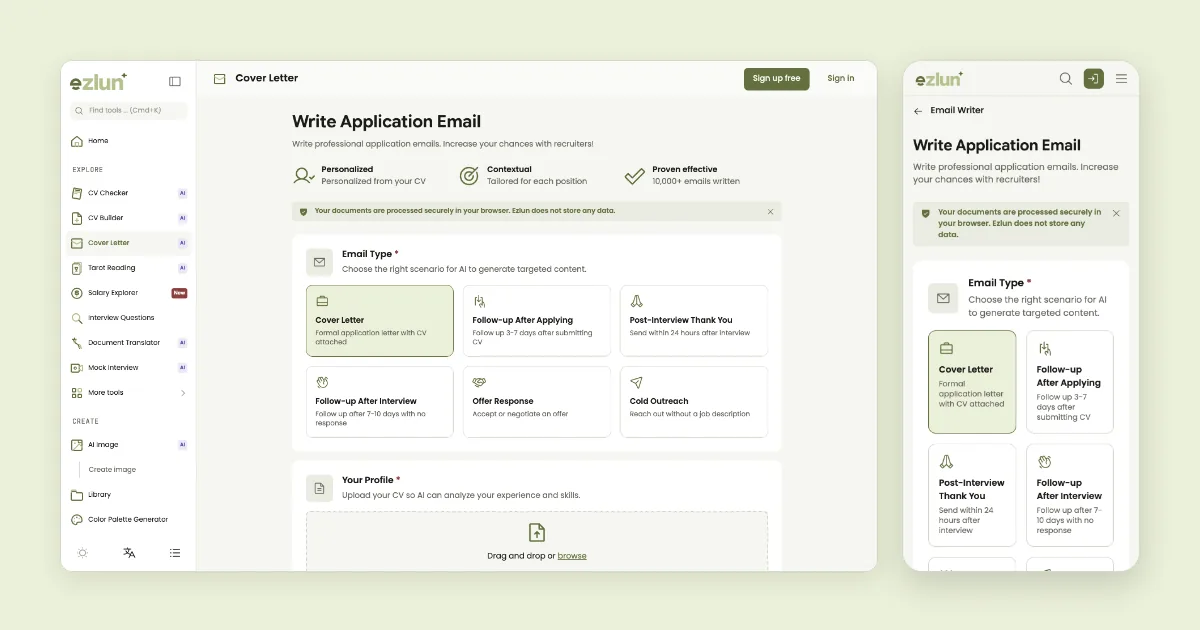Open the search icon in mobile header
This screenshot has height=630, width=1200.
[x=1066, y=79]
